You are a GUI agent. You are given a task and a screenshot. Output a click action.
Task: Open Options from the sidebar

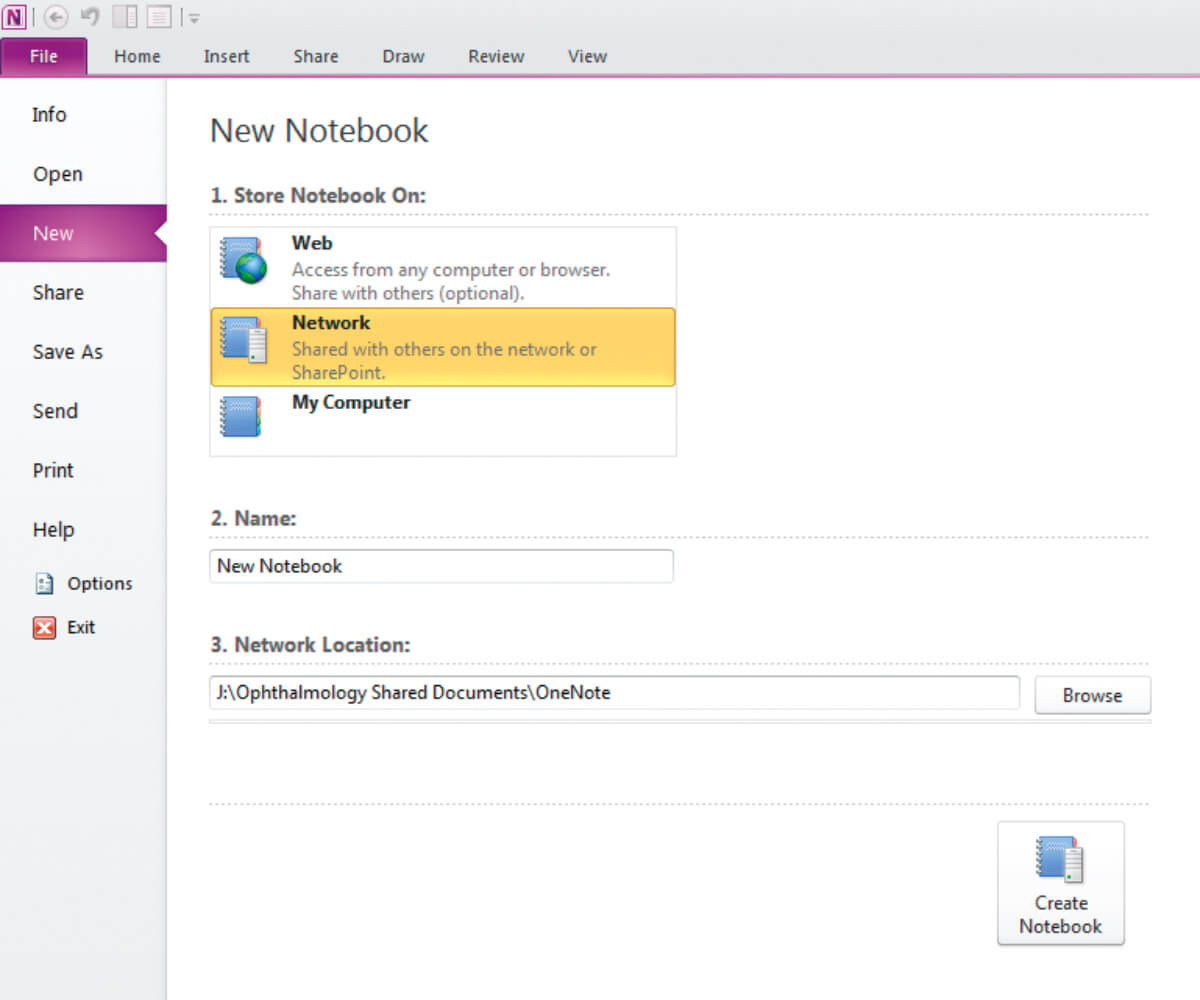98,584
